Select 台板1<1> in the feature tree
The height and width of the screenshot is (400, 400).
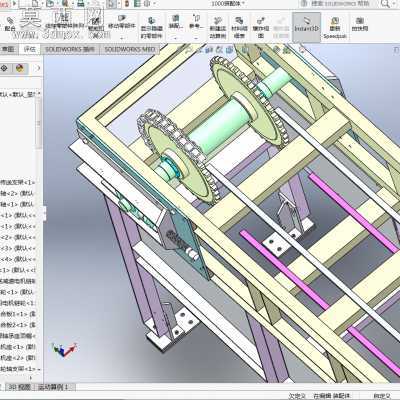tap(17, 314)
